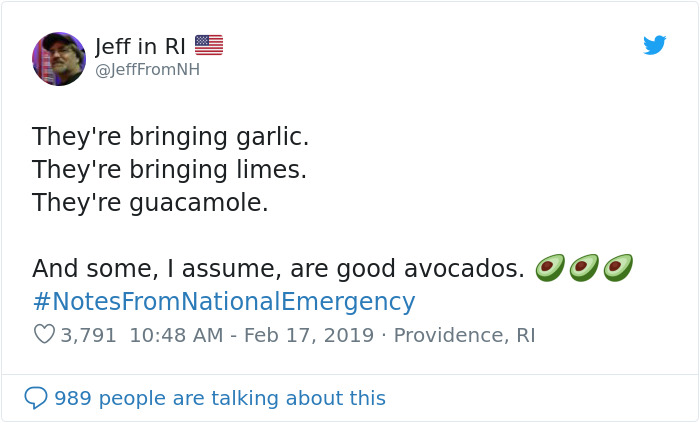Click the US flag emoji beside the name

click(209, 45)
